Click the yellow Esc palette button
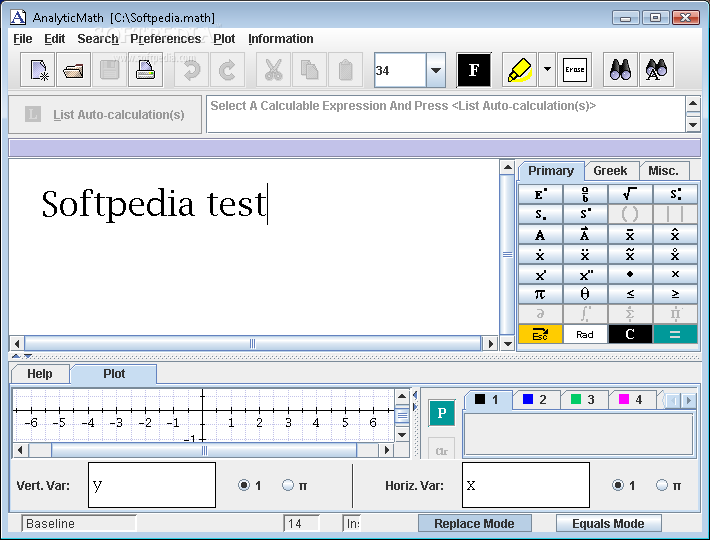Screen dimensions: 710x540 540,334
